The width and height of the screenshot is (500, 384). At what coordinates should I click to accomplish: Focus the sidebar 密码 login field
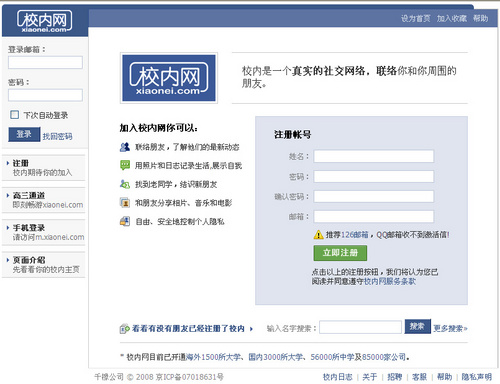click(x=45, y=95)
